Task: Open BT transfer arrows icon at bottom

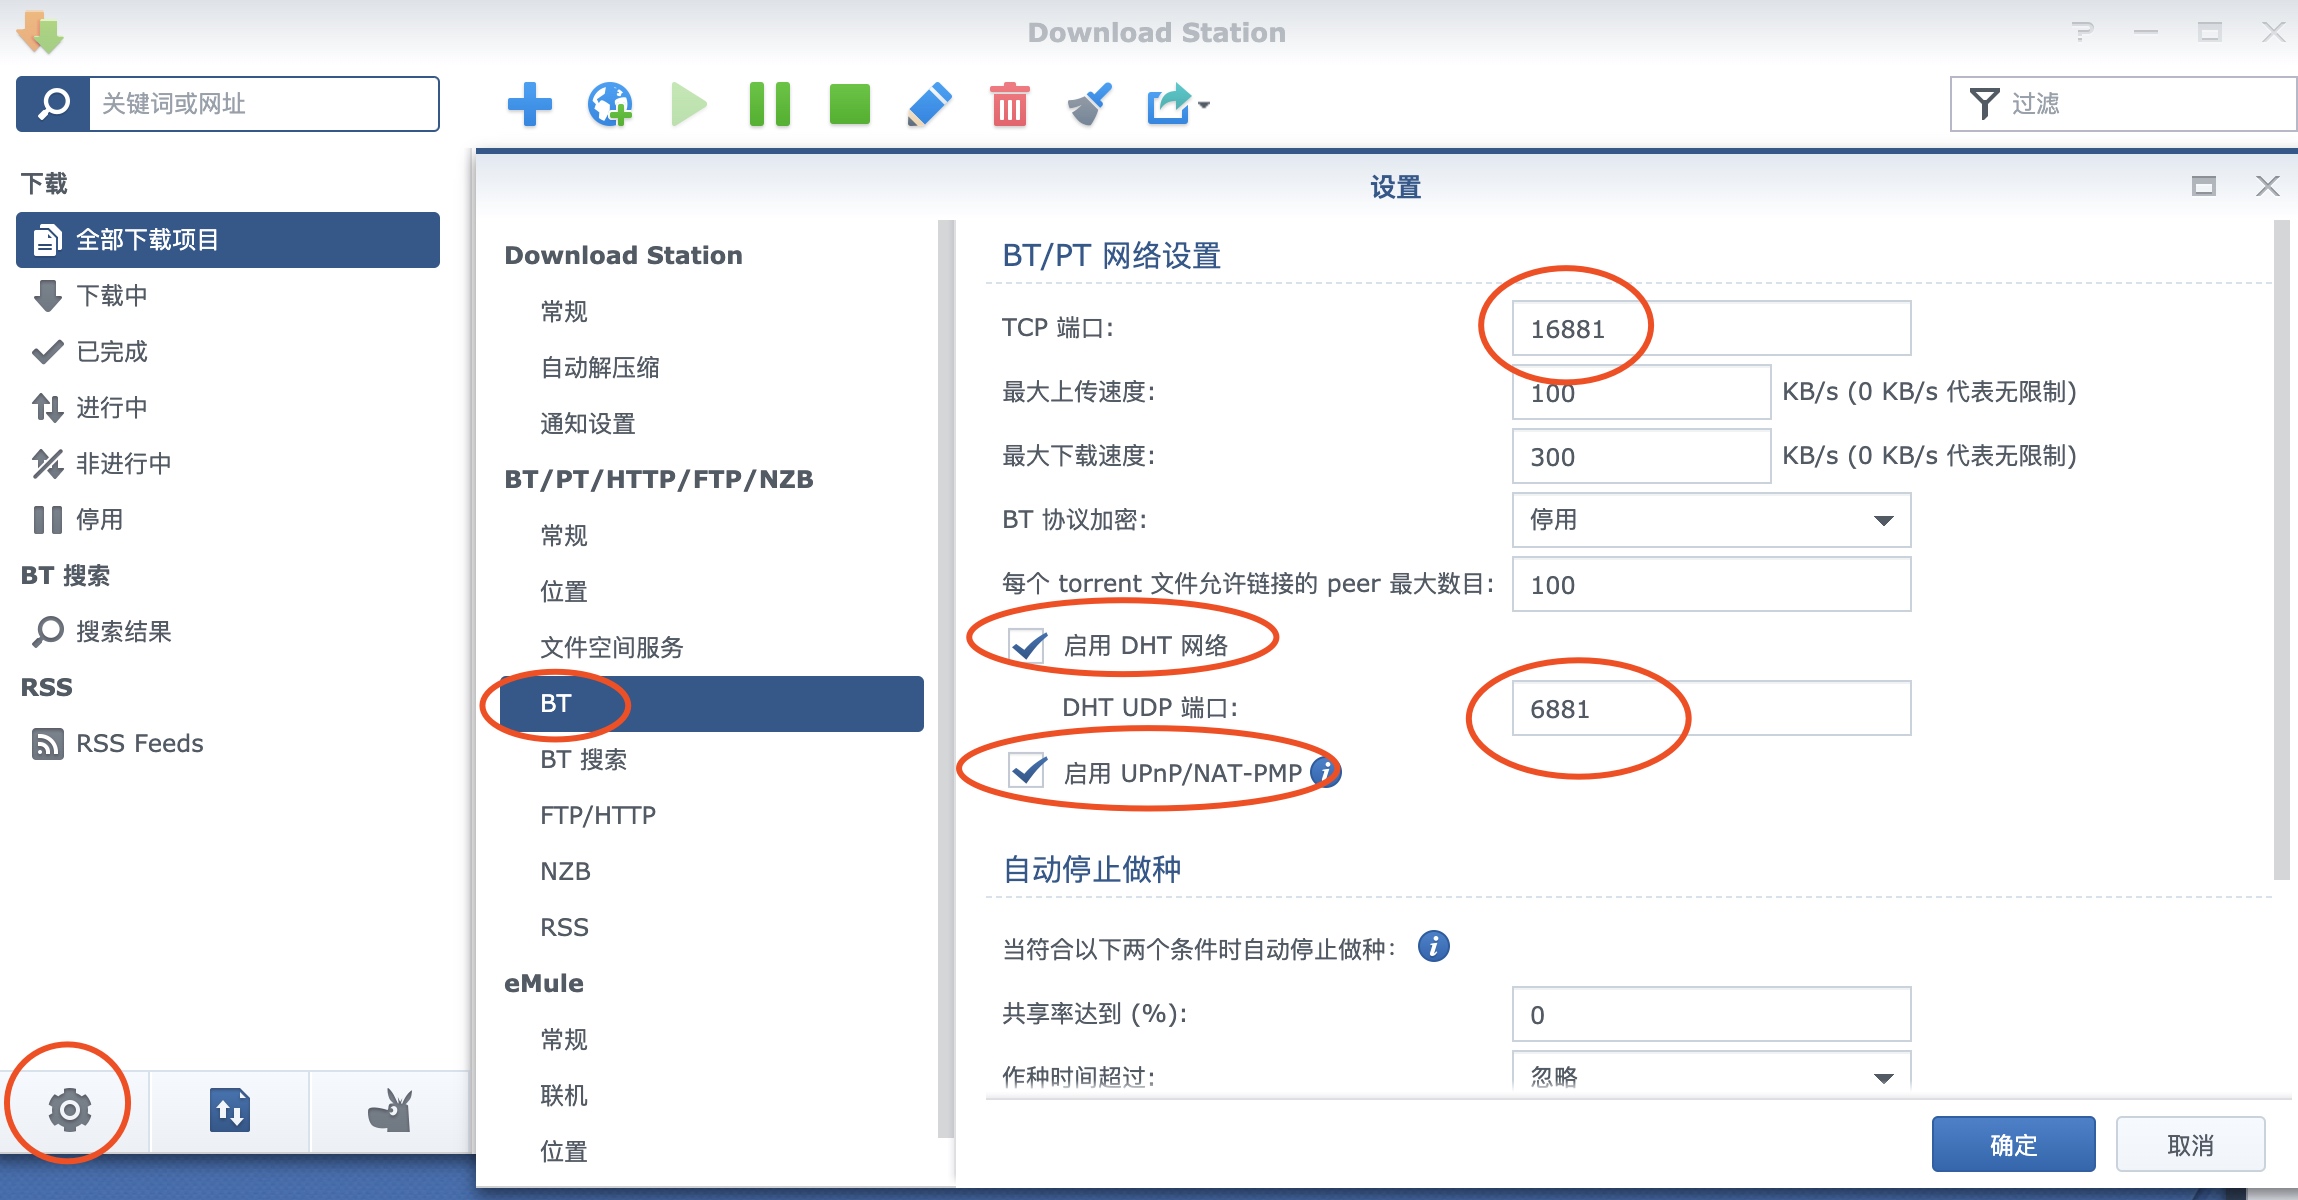Action: point(230,1110)
